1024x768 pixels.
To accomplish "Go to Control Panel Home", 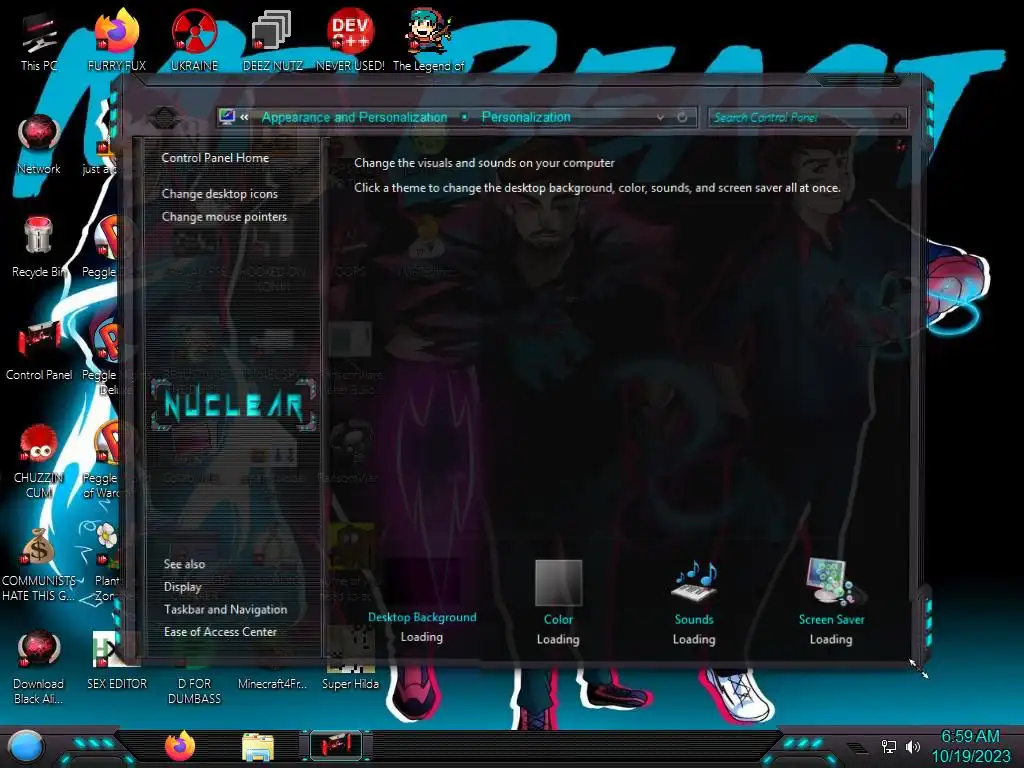I will (x=215, y=158).
